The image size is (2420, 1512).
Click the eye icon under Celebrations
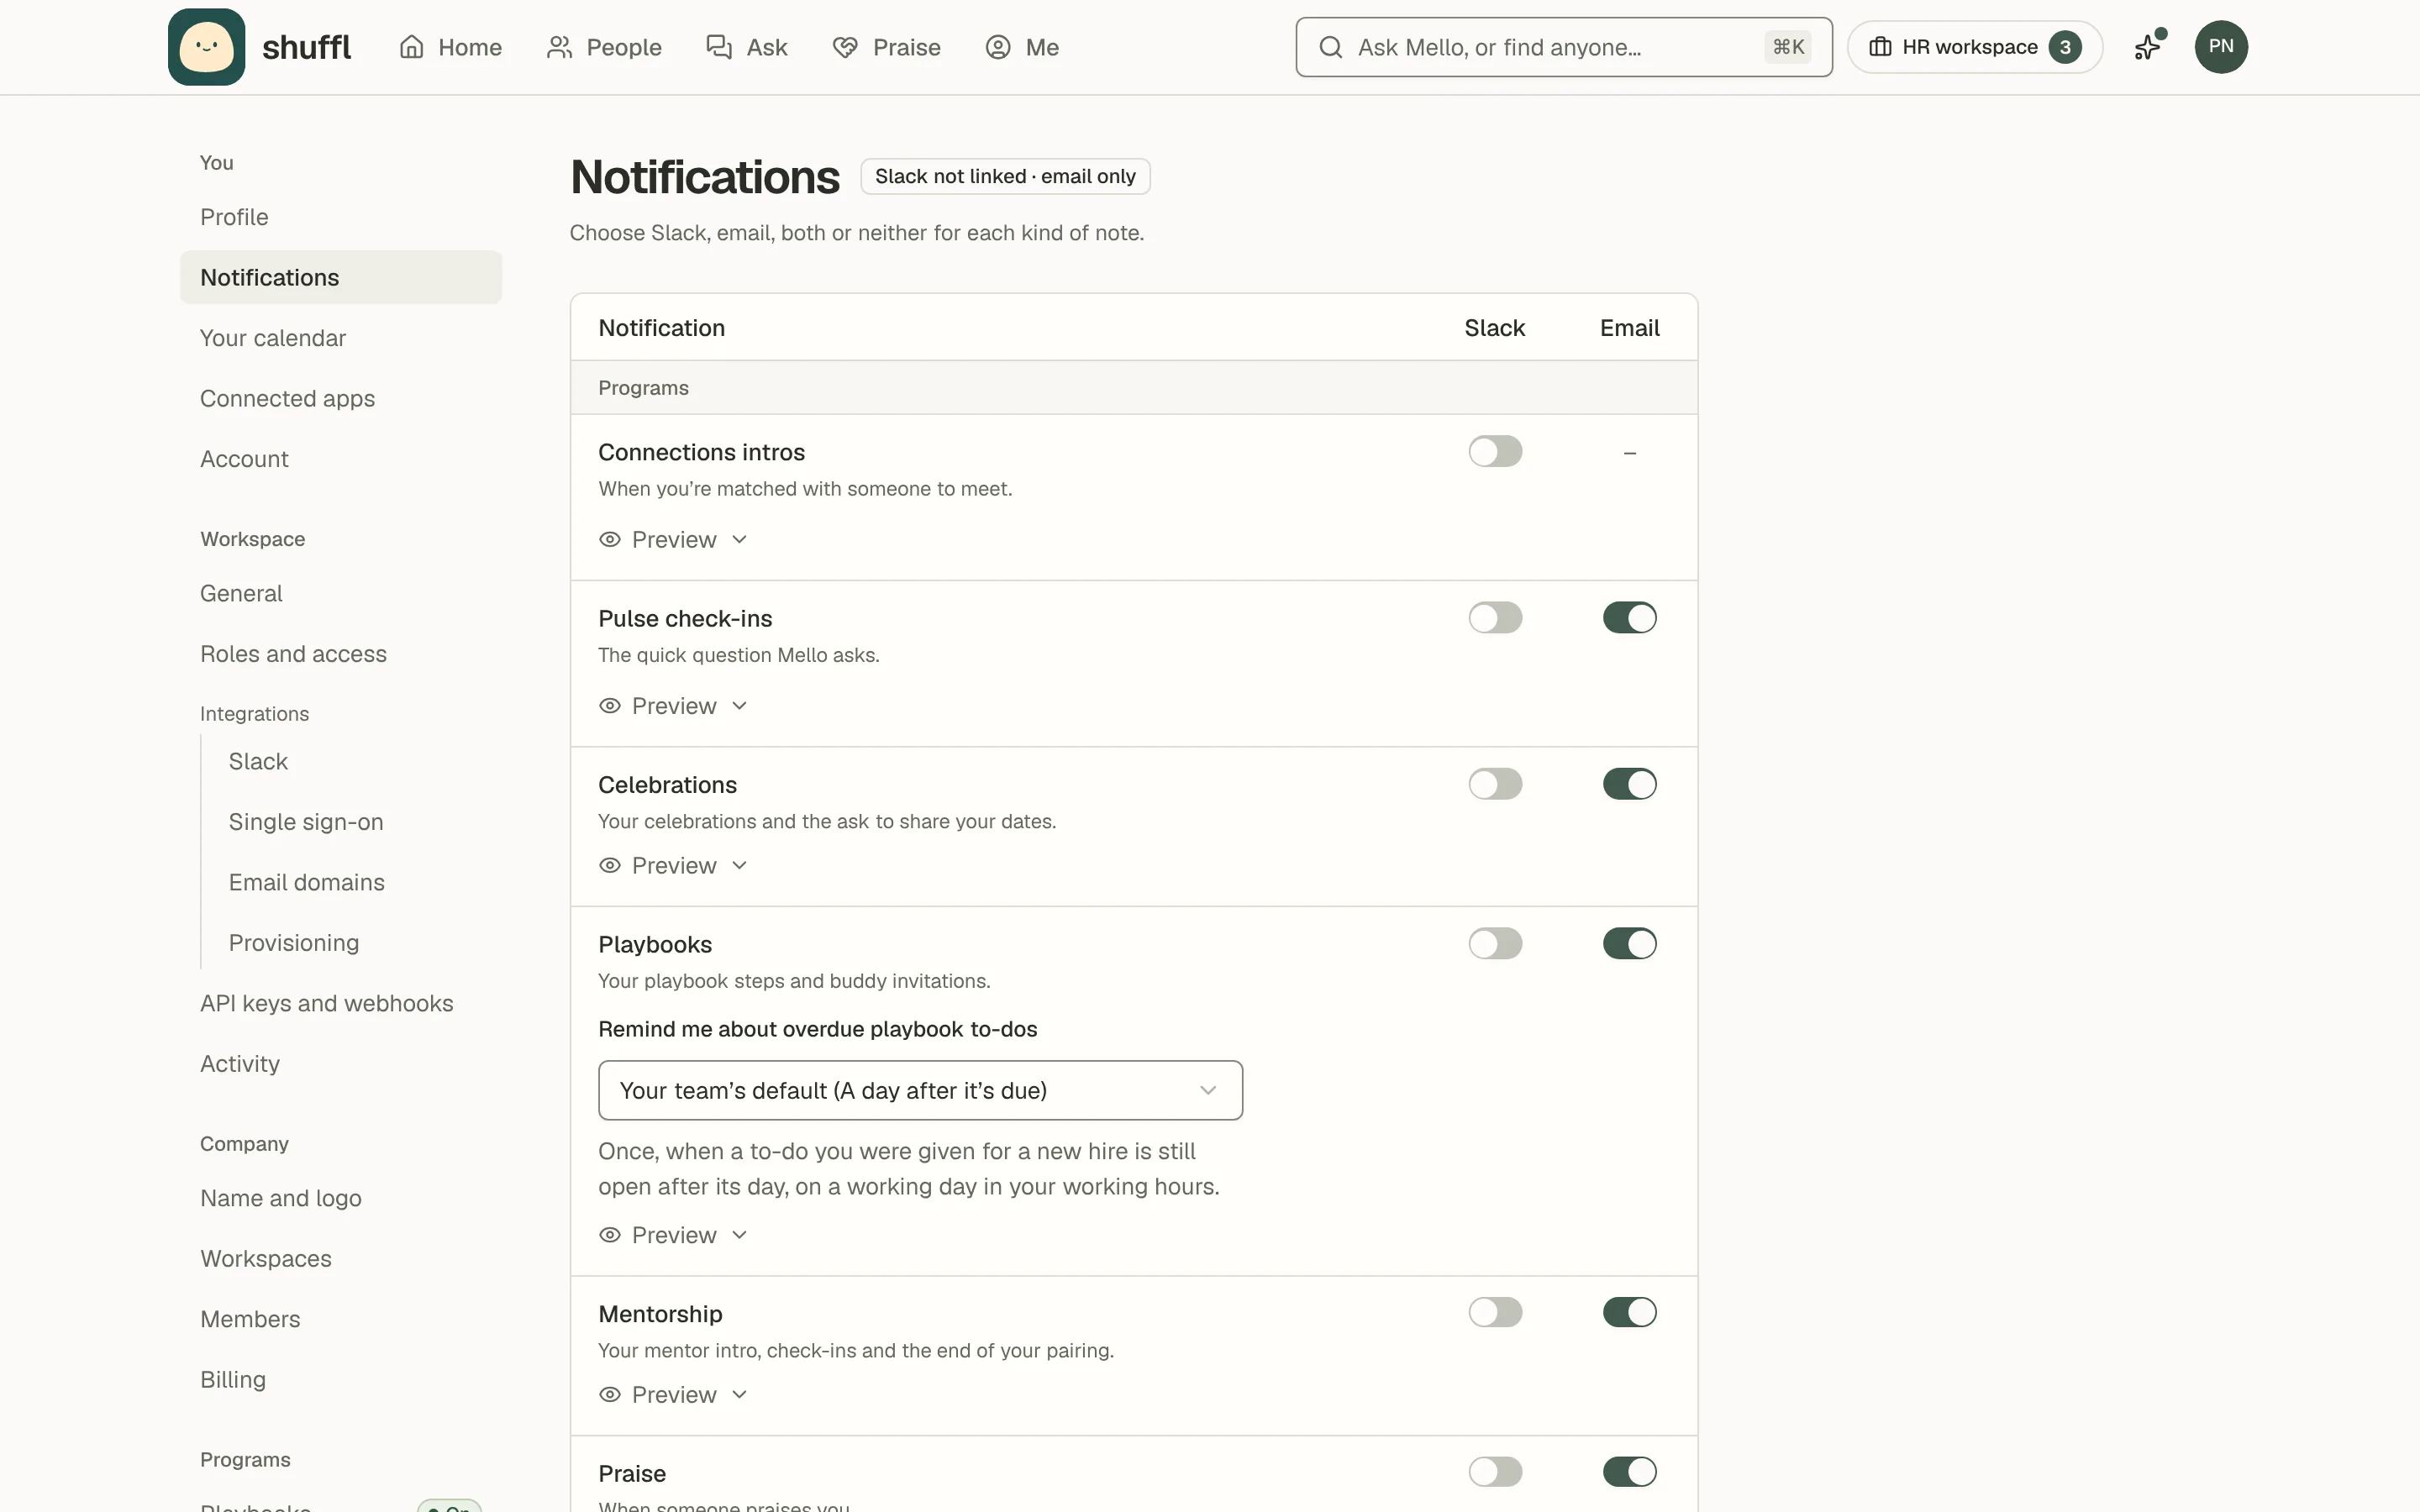tap(610, 866)
